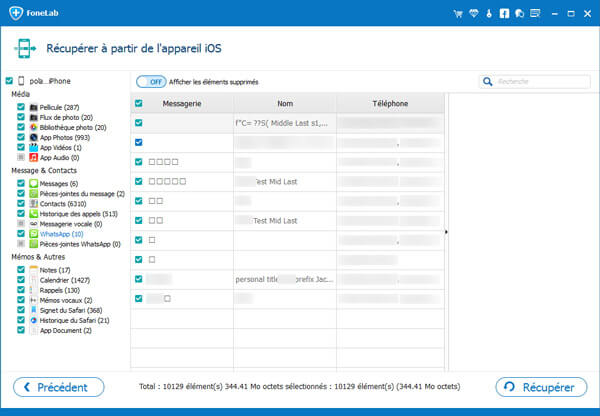The width and height of the screenshot is (600, 416).
Task: Go back with the Précédent button
Action: pyautogui.click(x=58, y=387)
